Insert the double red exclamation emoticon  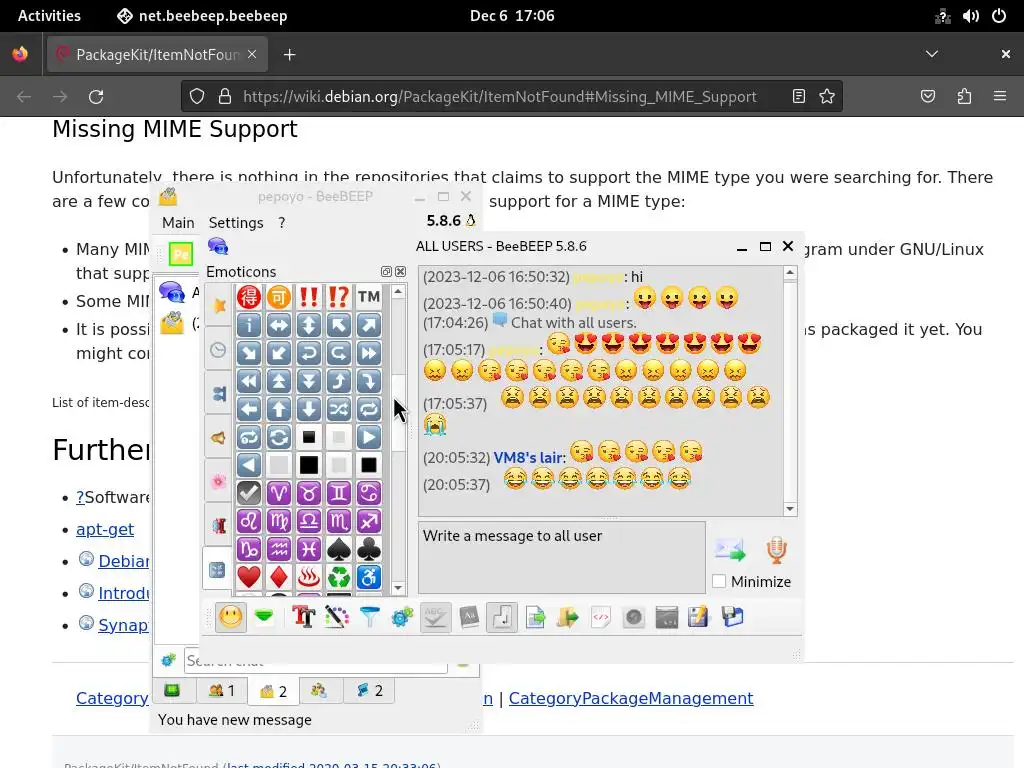click(309, 297)
